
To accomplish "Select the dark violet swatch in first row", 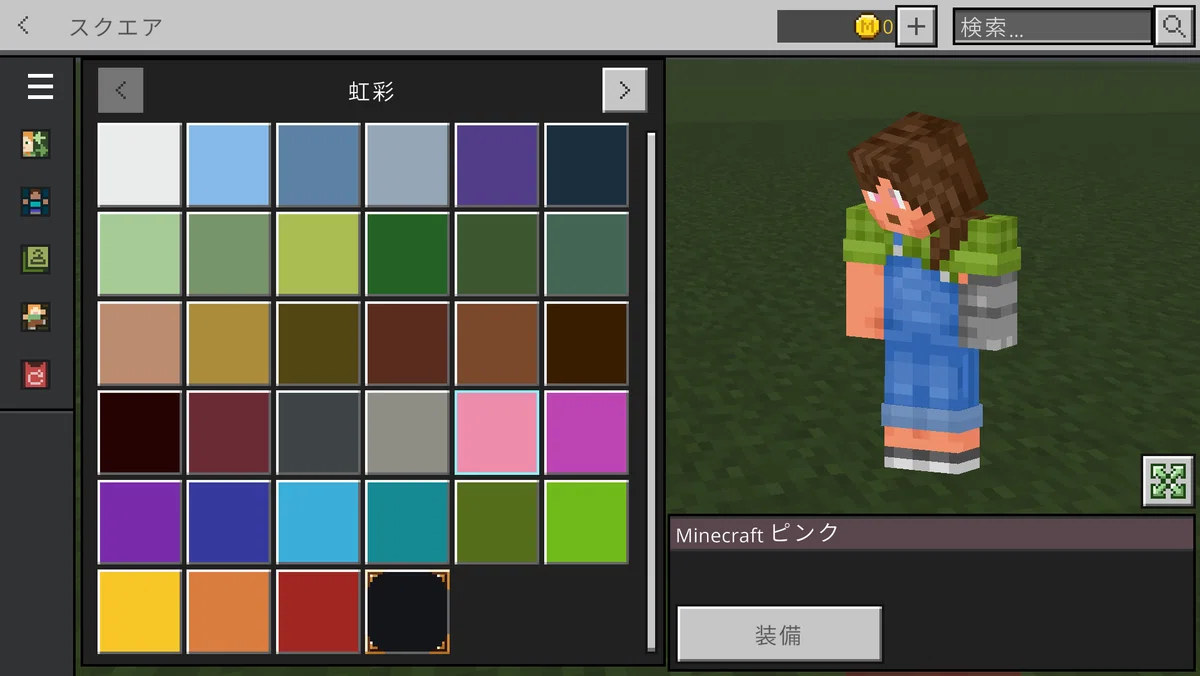I will (497, 165).
